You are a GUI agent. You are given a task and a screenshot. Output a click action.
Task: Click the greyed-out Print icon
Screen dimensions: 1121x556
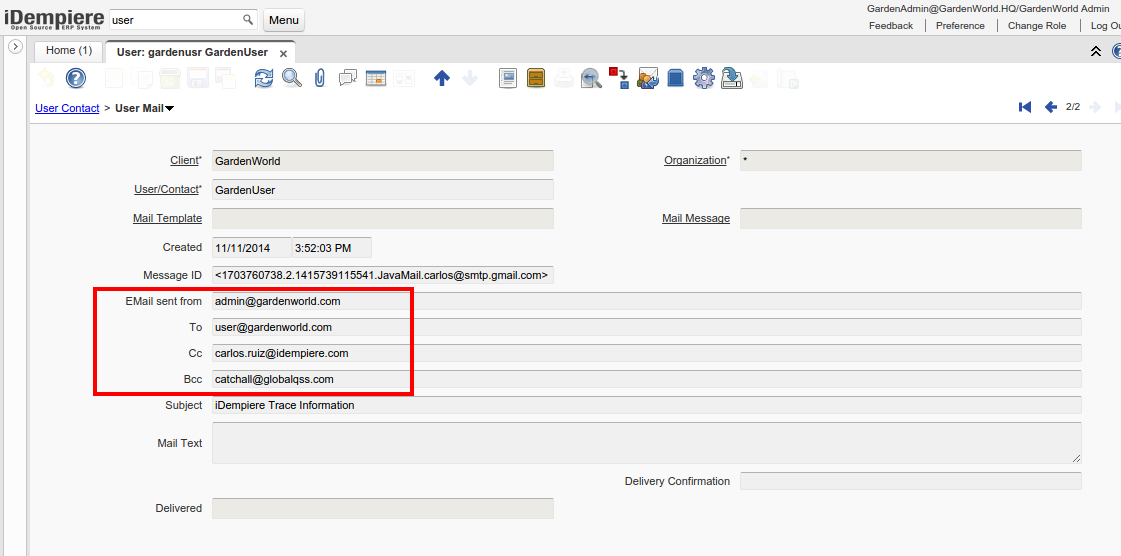pyautogui.click(x=563, y=78)
